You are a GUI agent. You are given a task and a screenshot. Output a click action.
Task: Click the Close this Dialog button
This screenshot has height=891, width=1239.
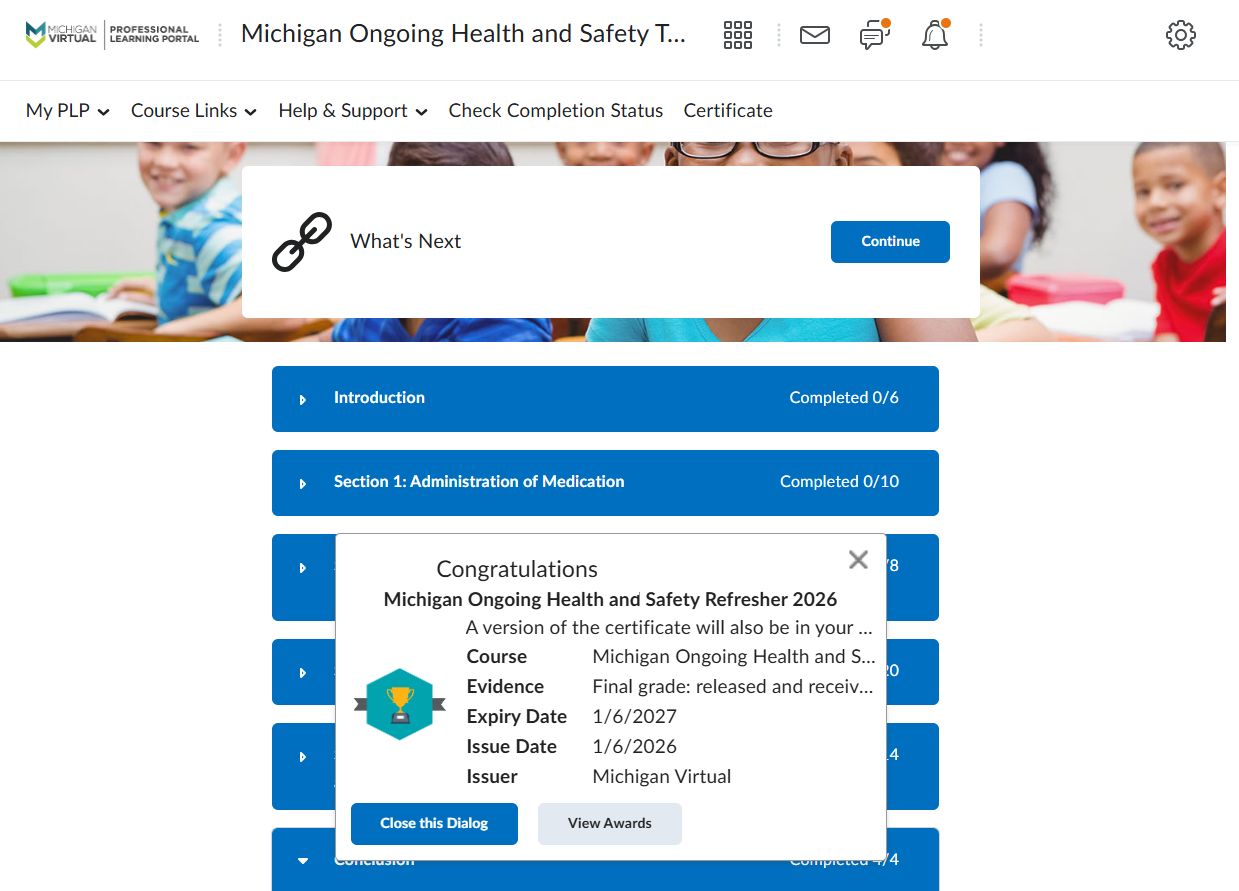coord(434,824)
